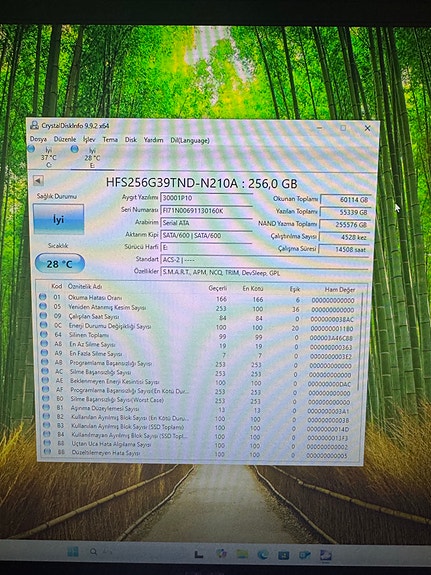This screenshot has height=575, width=431.
Task: Click the status dot for attribute 01
Action: (x=43, y=296)
